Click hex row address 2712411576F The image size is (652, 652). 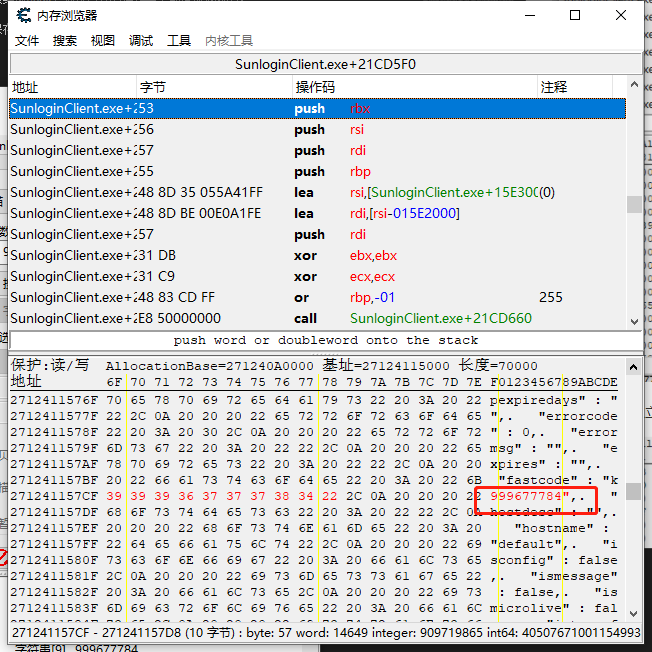coord(54,400)
